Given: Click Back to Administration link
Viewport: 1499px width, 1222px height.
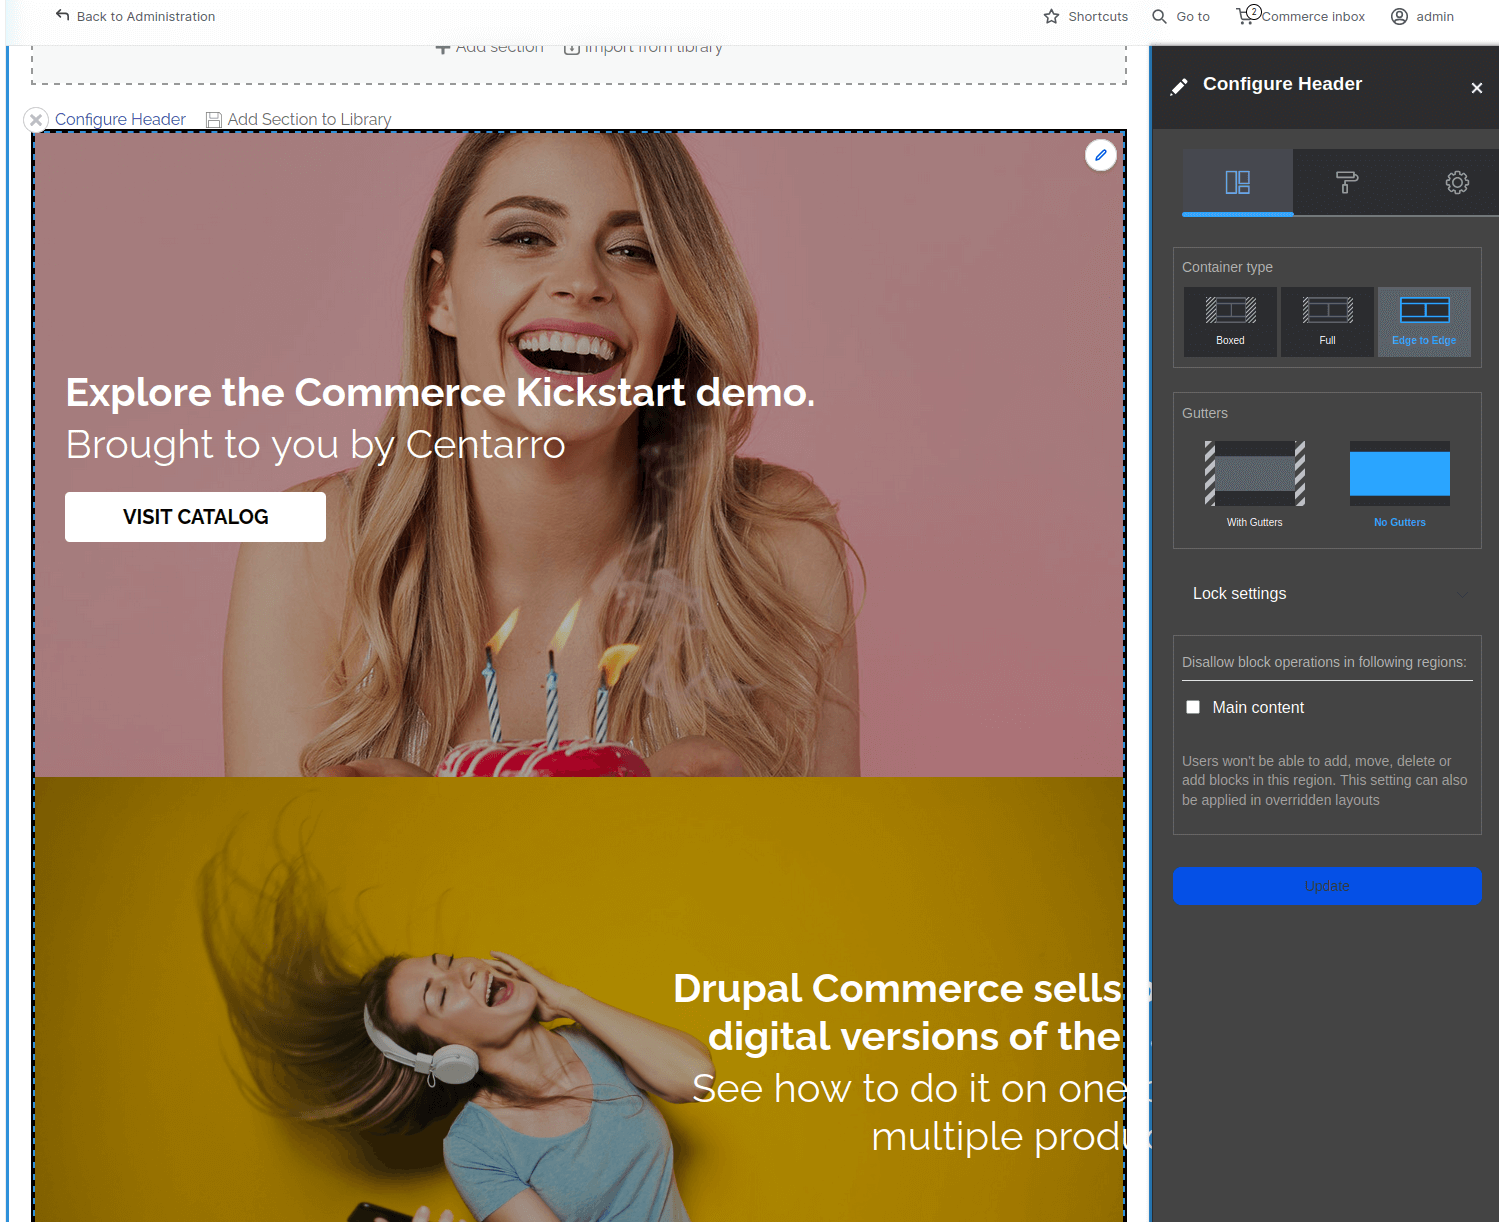Looking at the screenshot, I should (x=146, y=16).
